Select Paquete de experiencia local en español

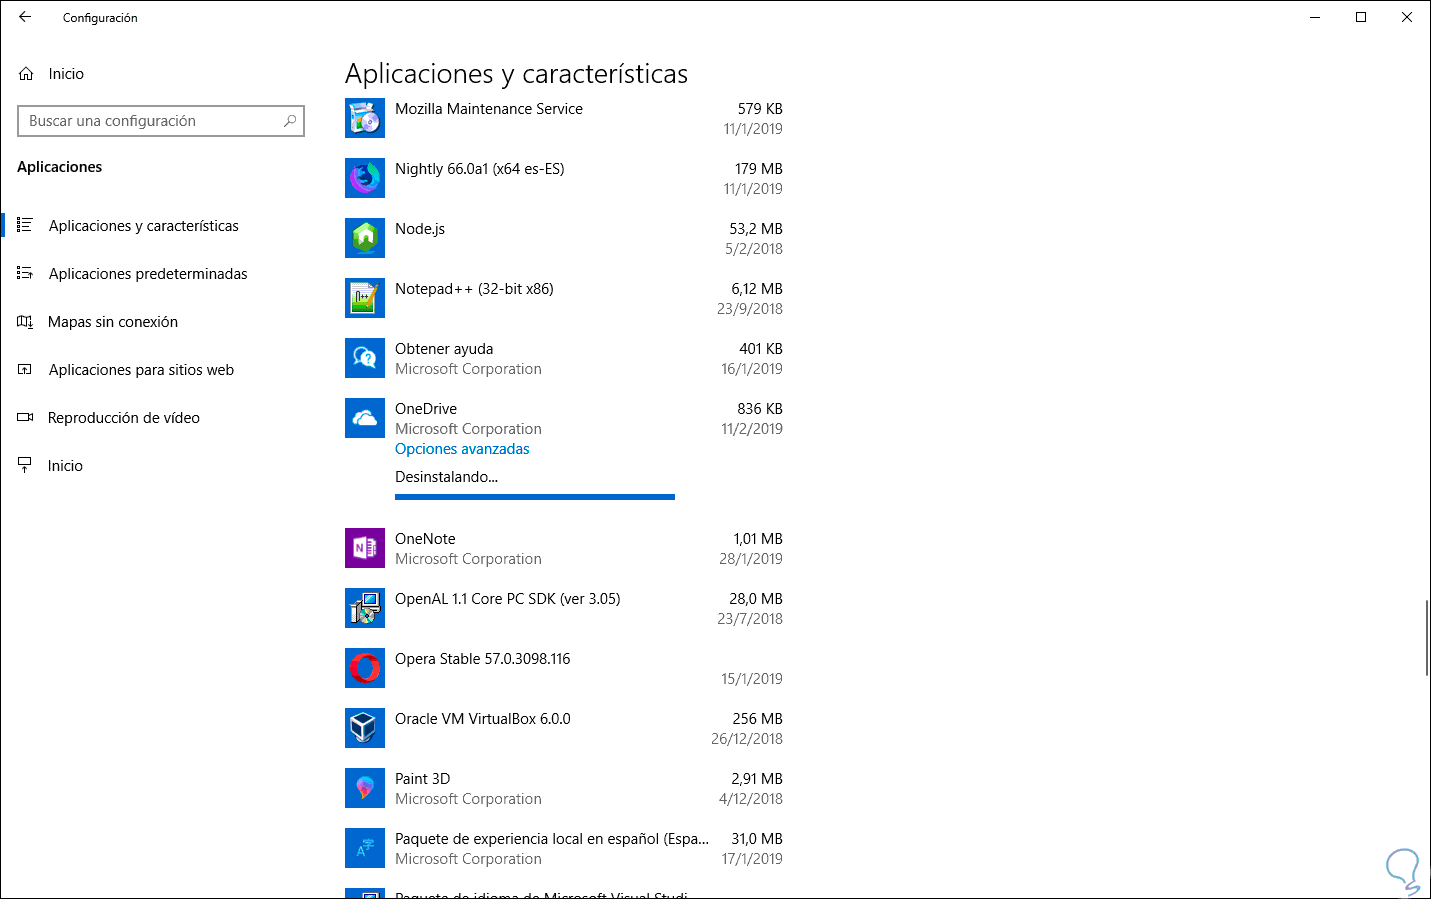click(x=552, y=839)
